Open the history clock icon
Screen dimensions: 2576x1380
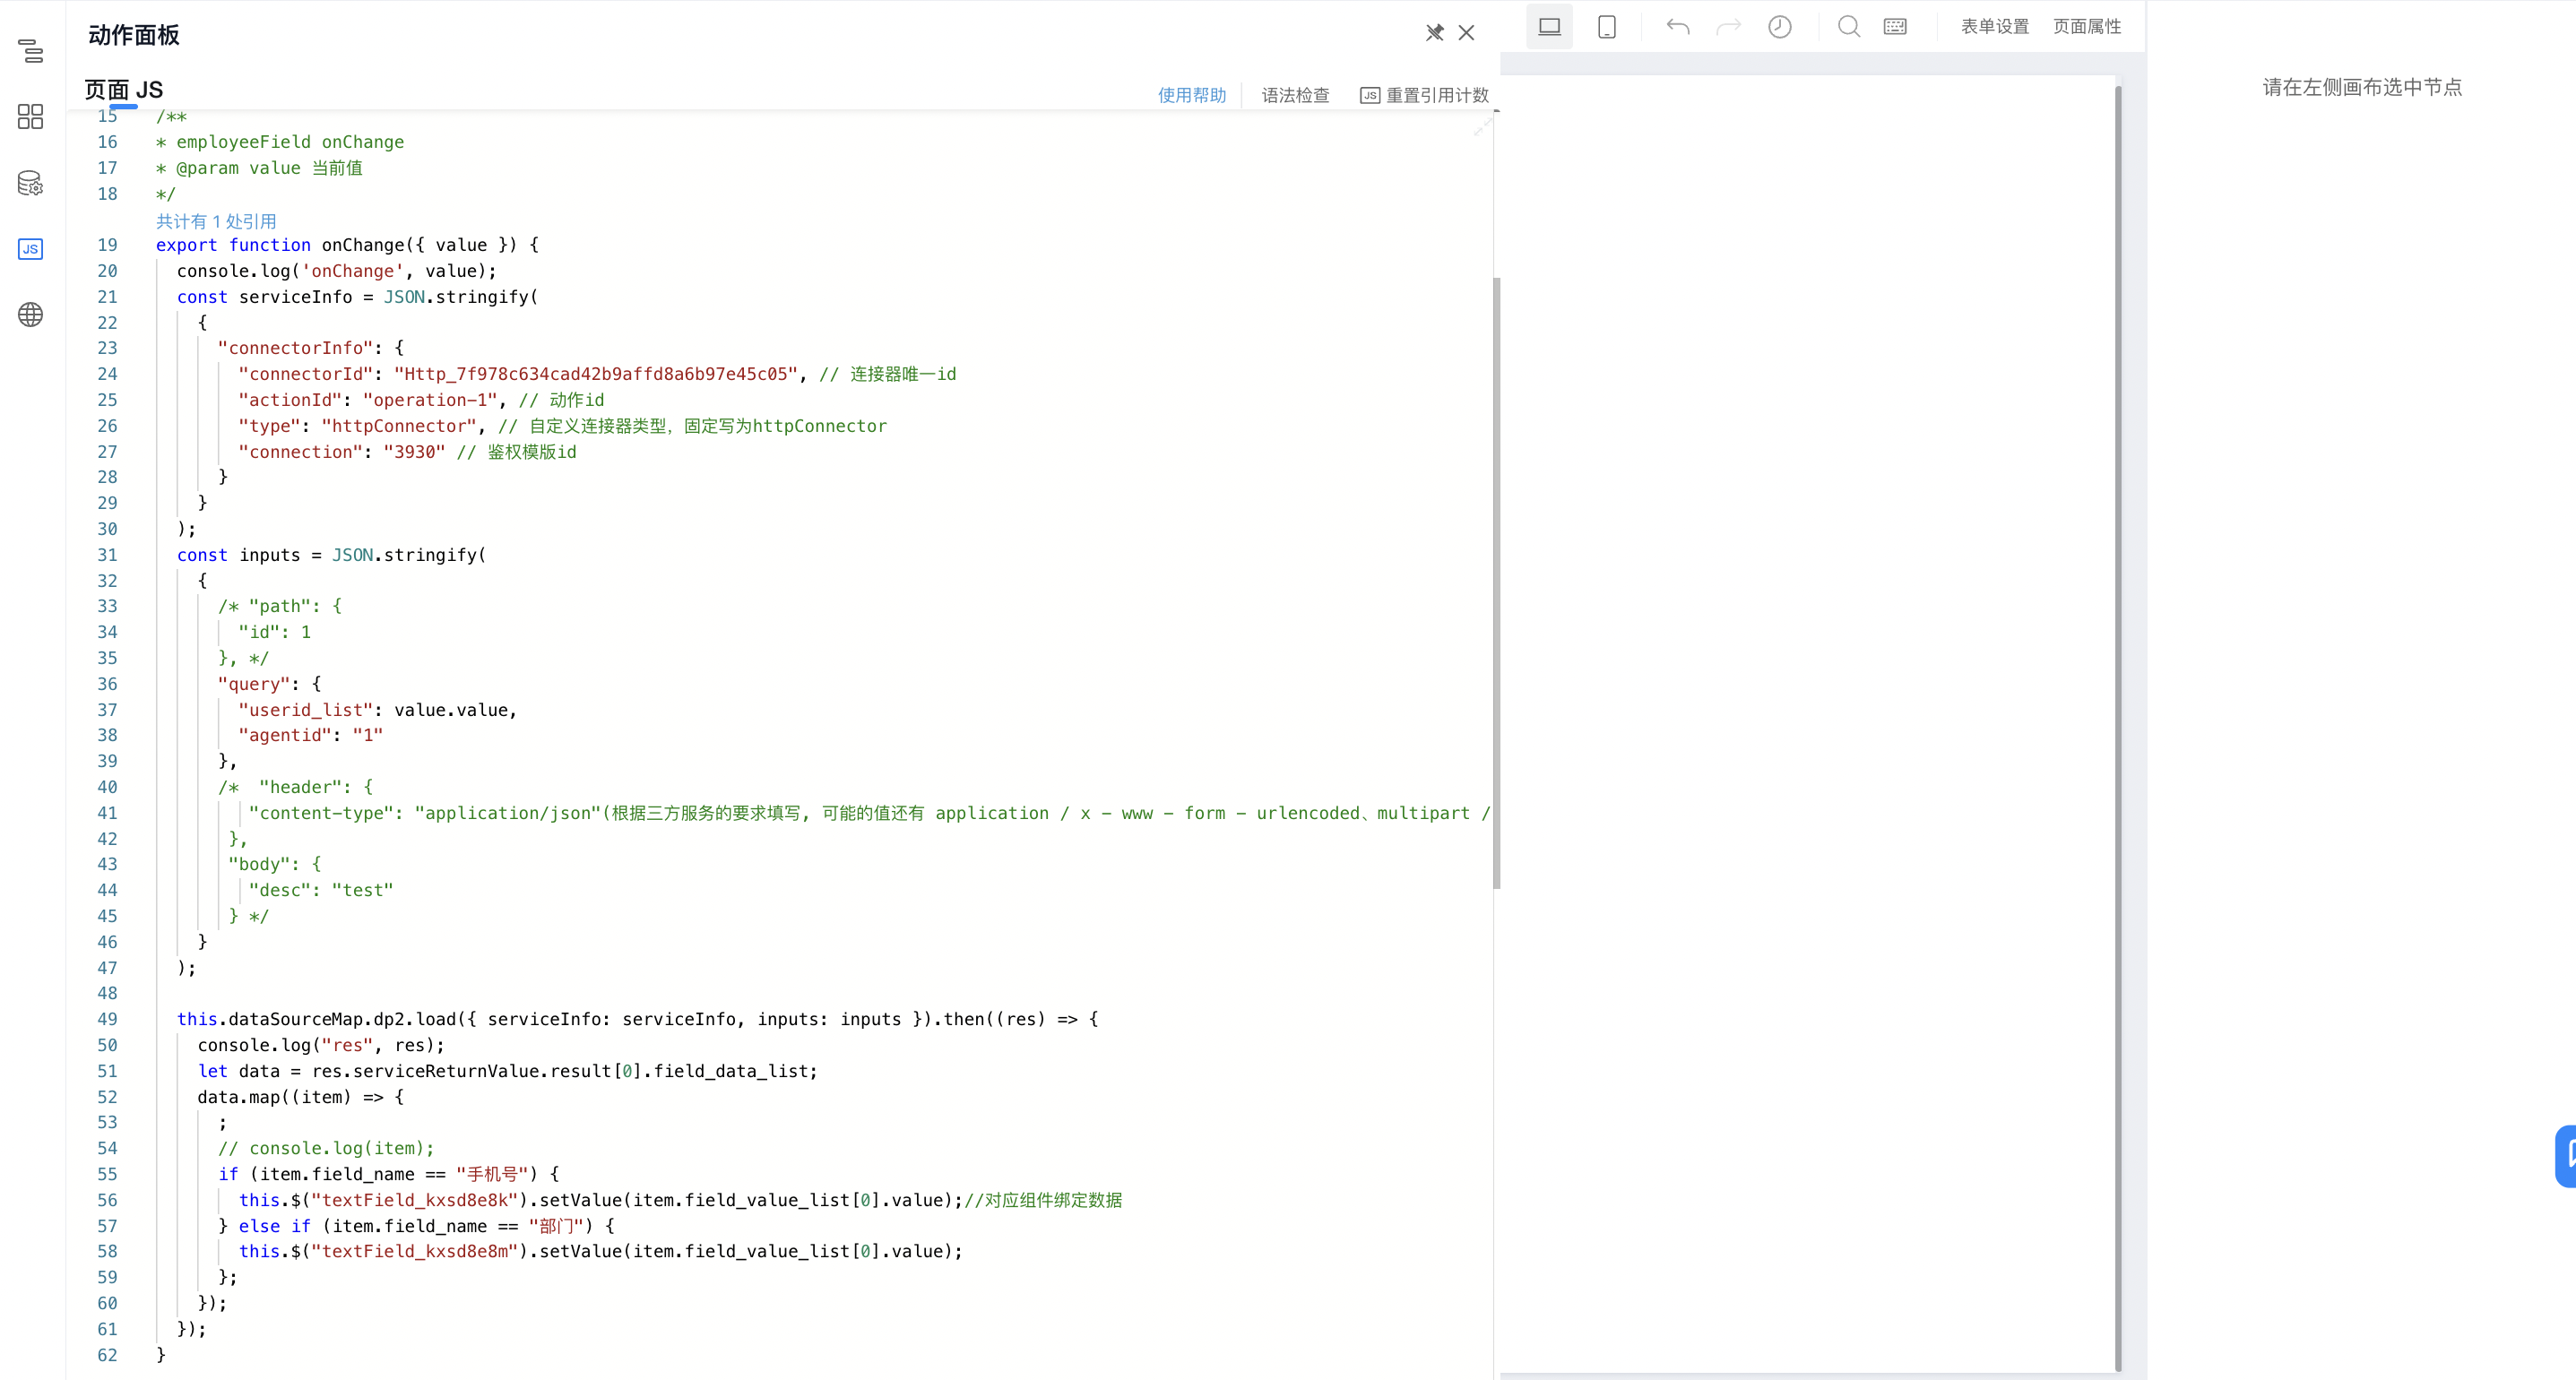(1780, 27)
